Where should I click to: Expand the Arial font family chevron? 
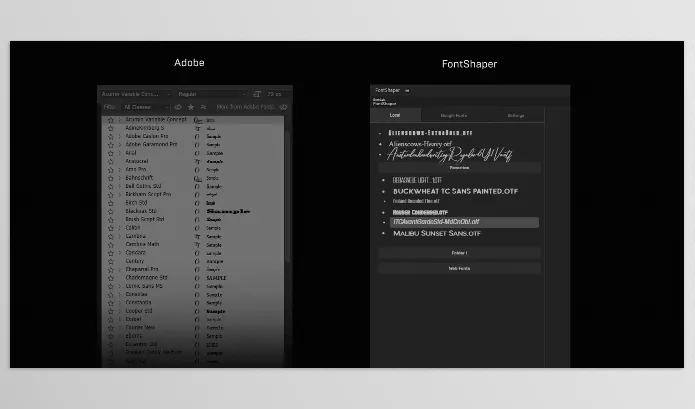[120, 153]
